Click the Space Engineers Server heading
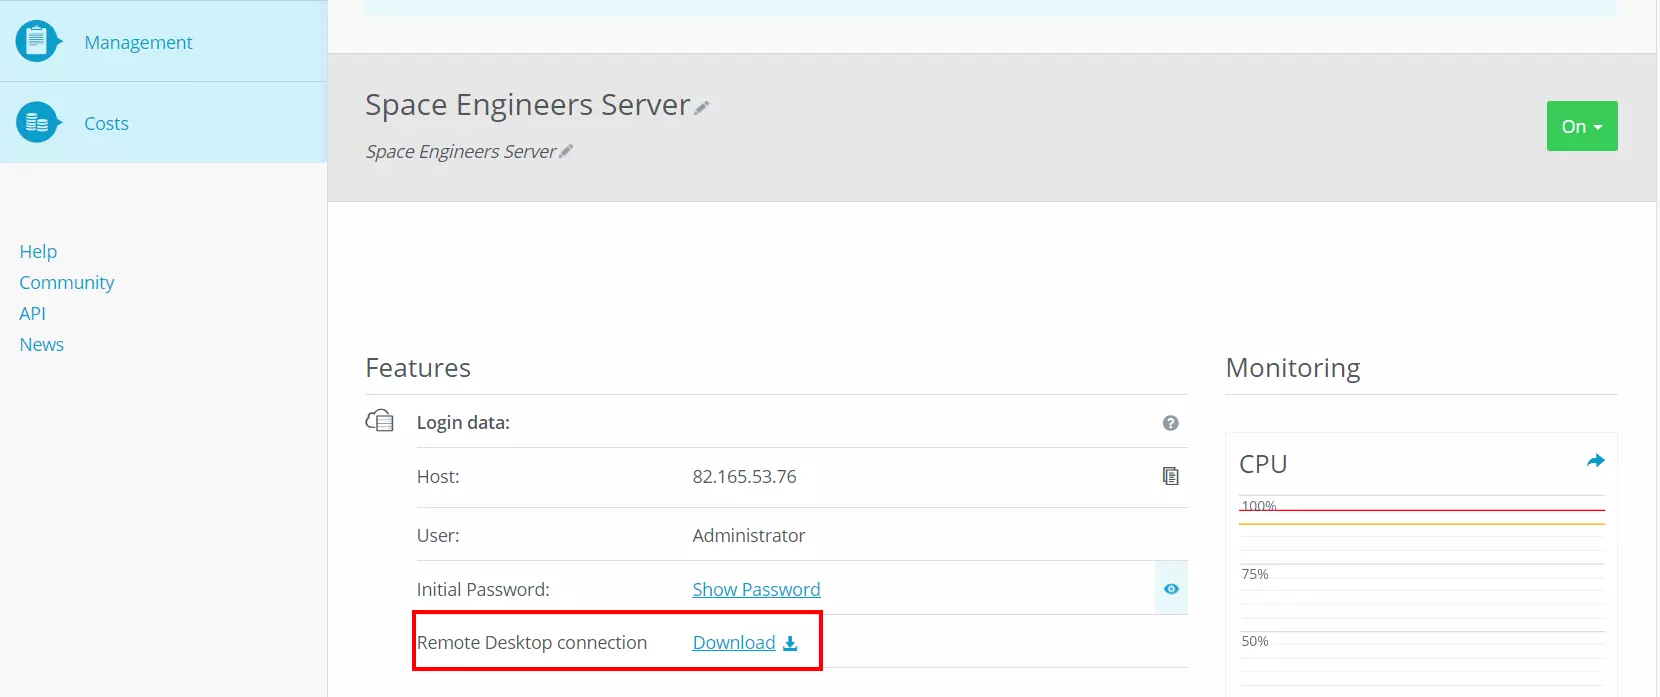Screen dimensions: 1660x697 (x=527, y=104)
